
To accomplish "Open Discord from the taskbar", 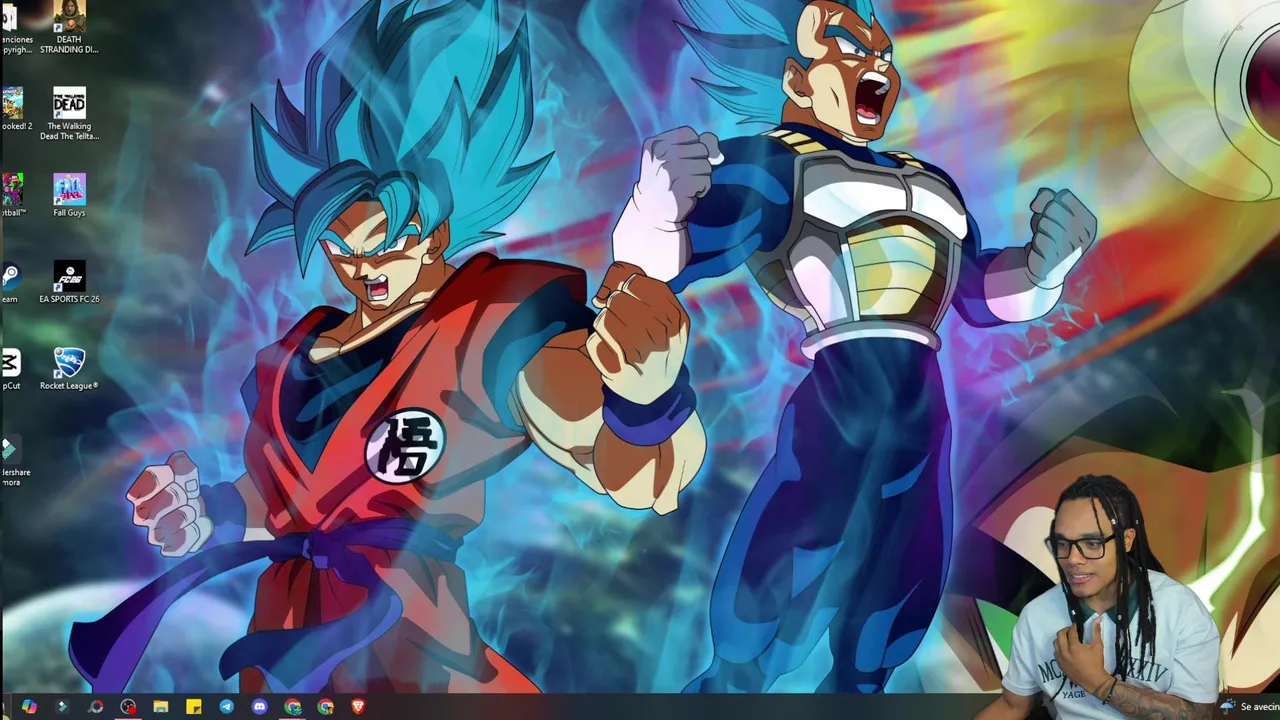I will point(260,707).
